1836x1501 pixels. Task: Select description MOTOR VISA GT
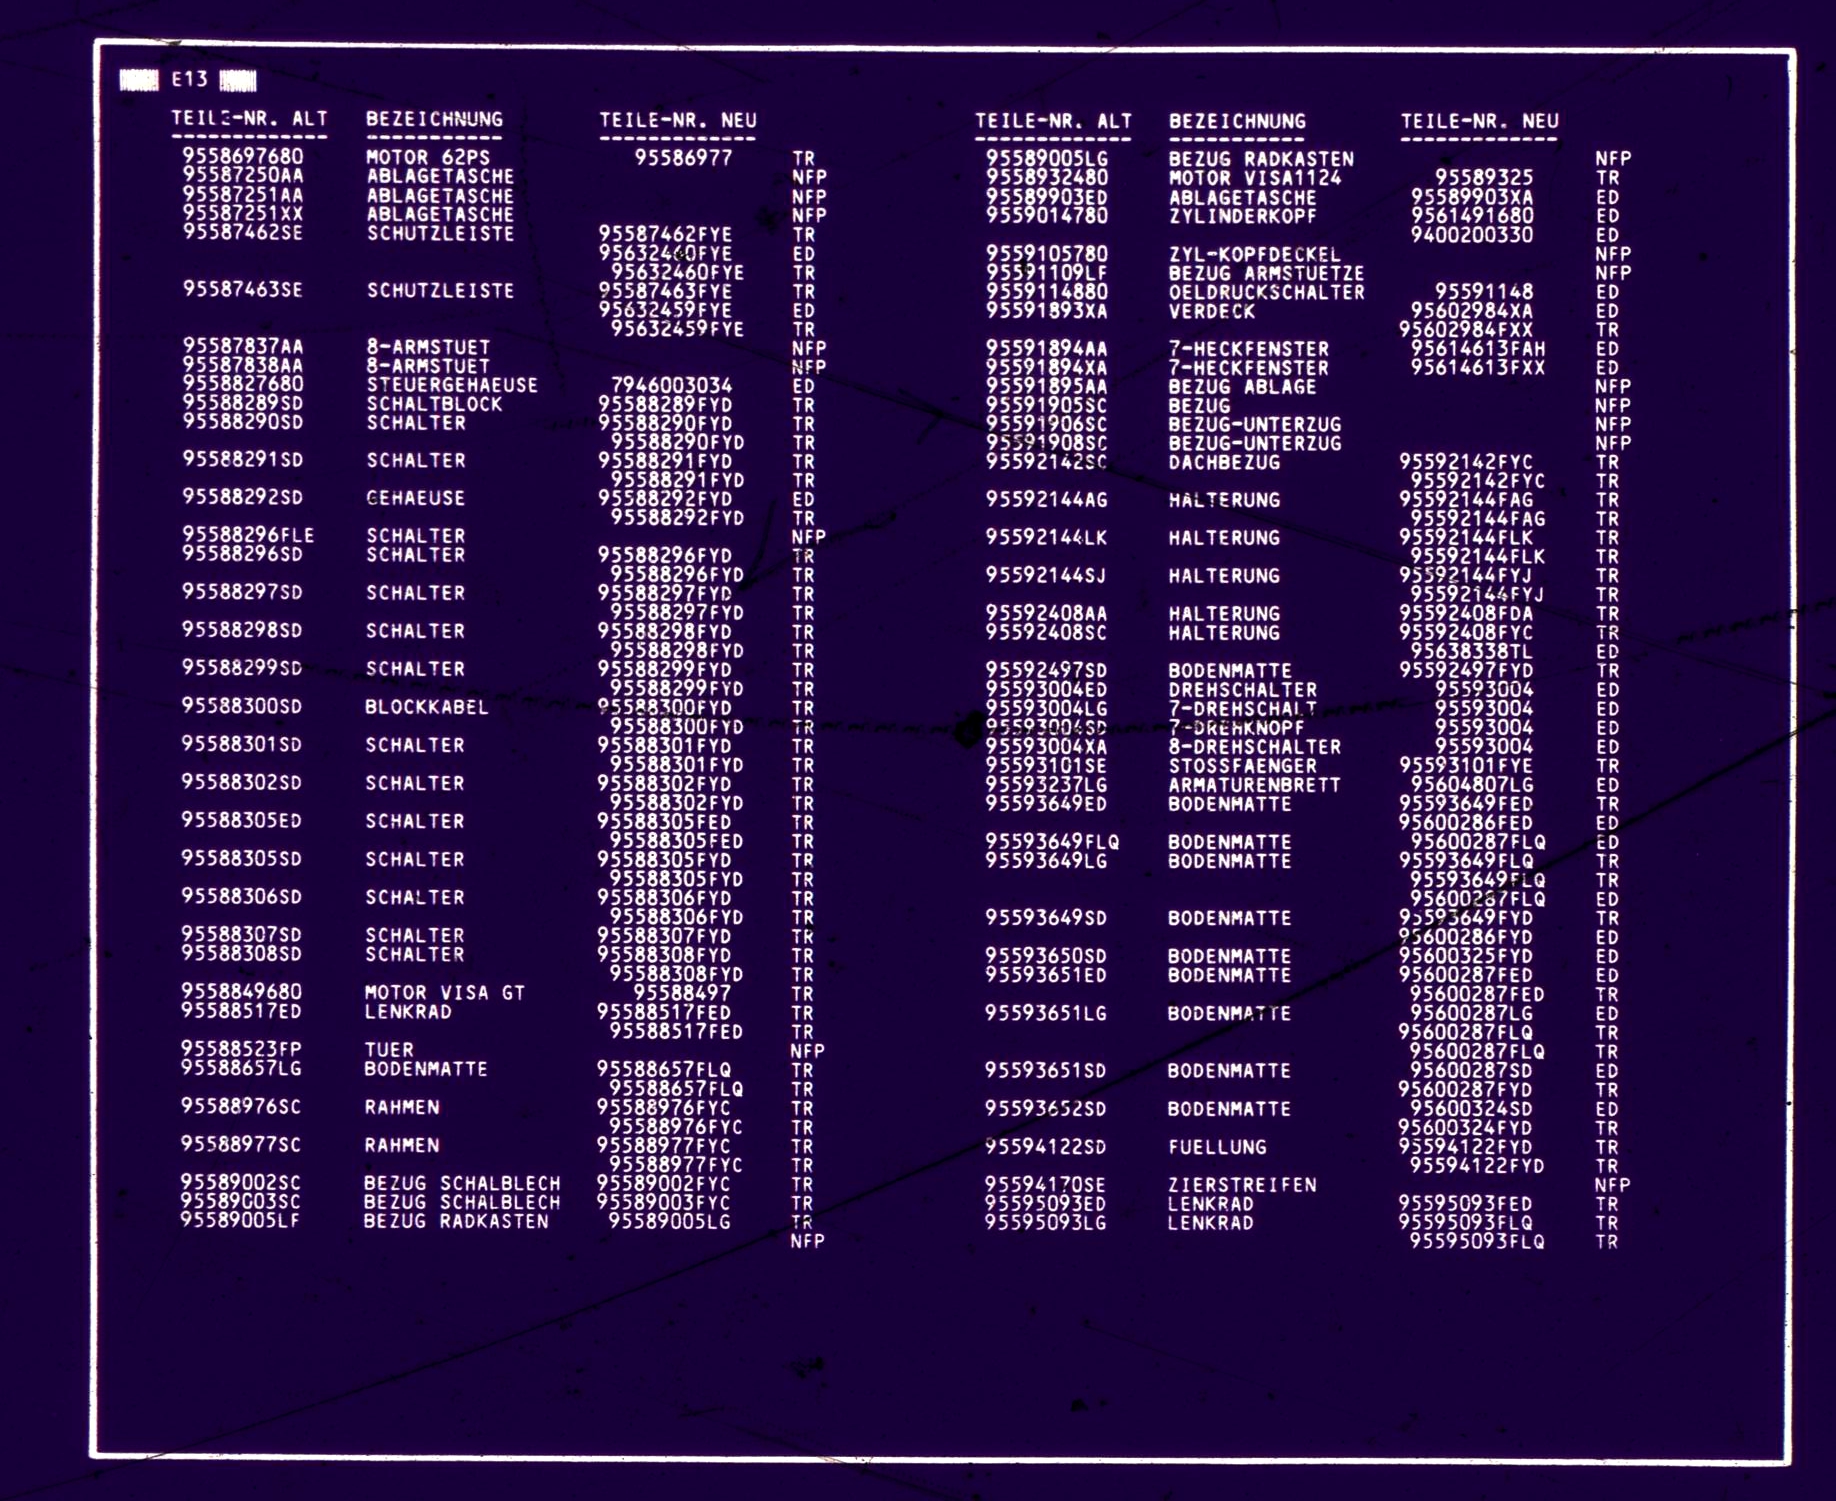pyautogui.click(x=444, y=993)
